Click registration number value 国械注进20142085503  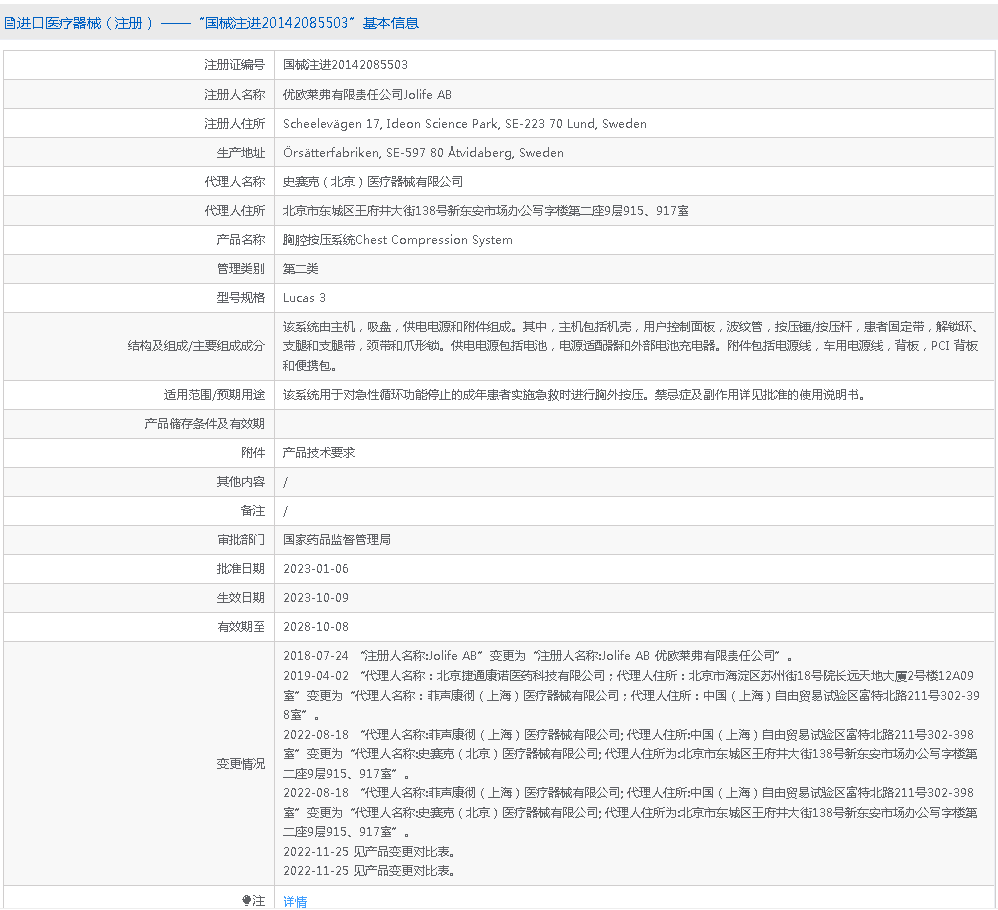click(x=345, y=65)
